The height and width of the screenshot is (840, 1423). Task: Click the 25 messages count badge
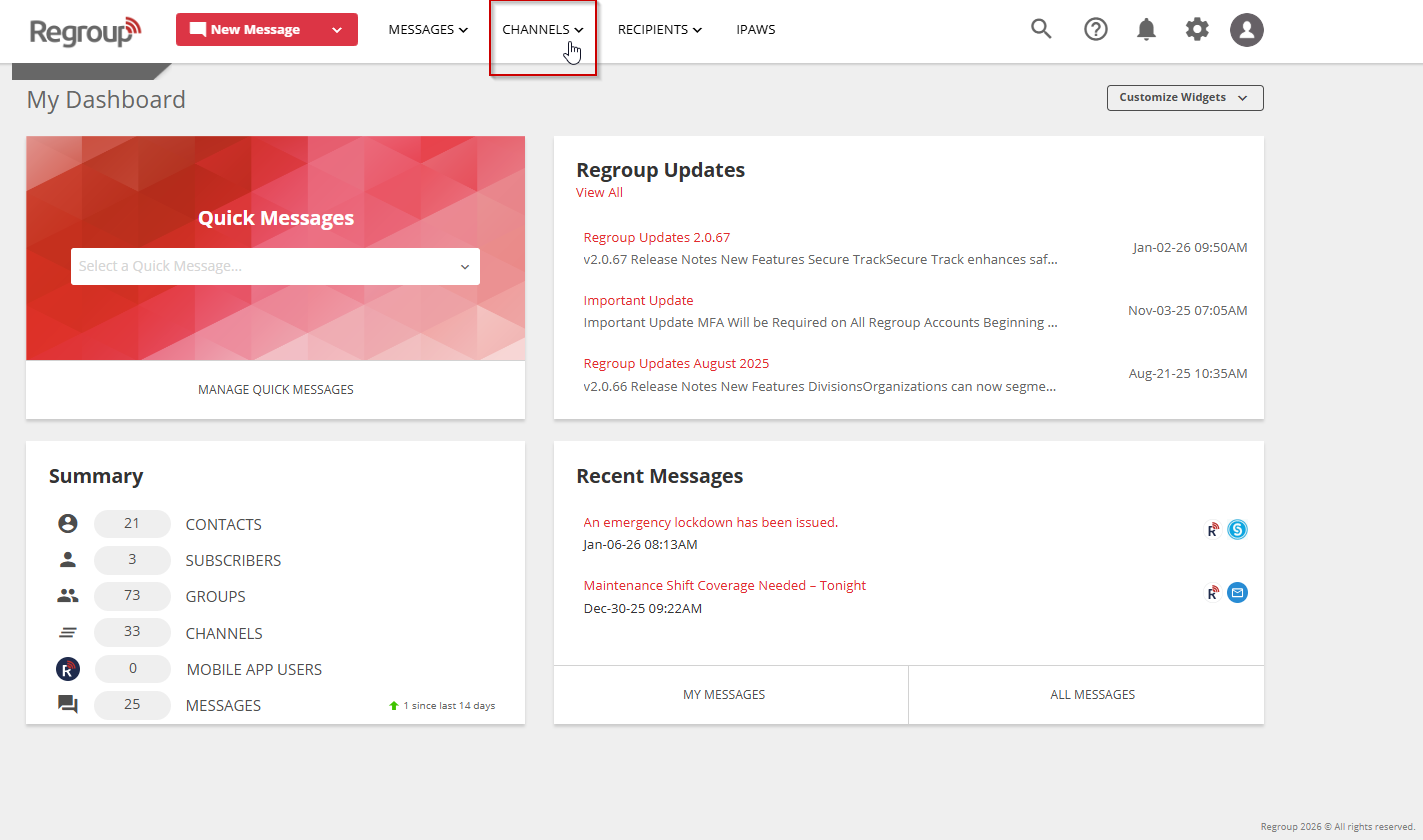[x=132, y=705]
